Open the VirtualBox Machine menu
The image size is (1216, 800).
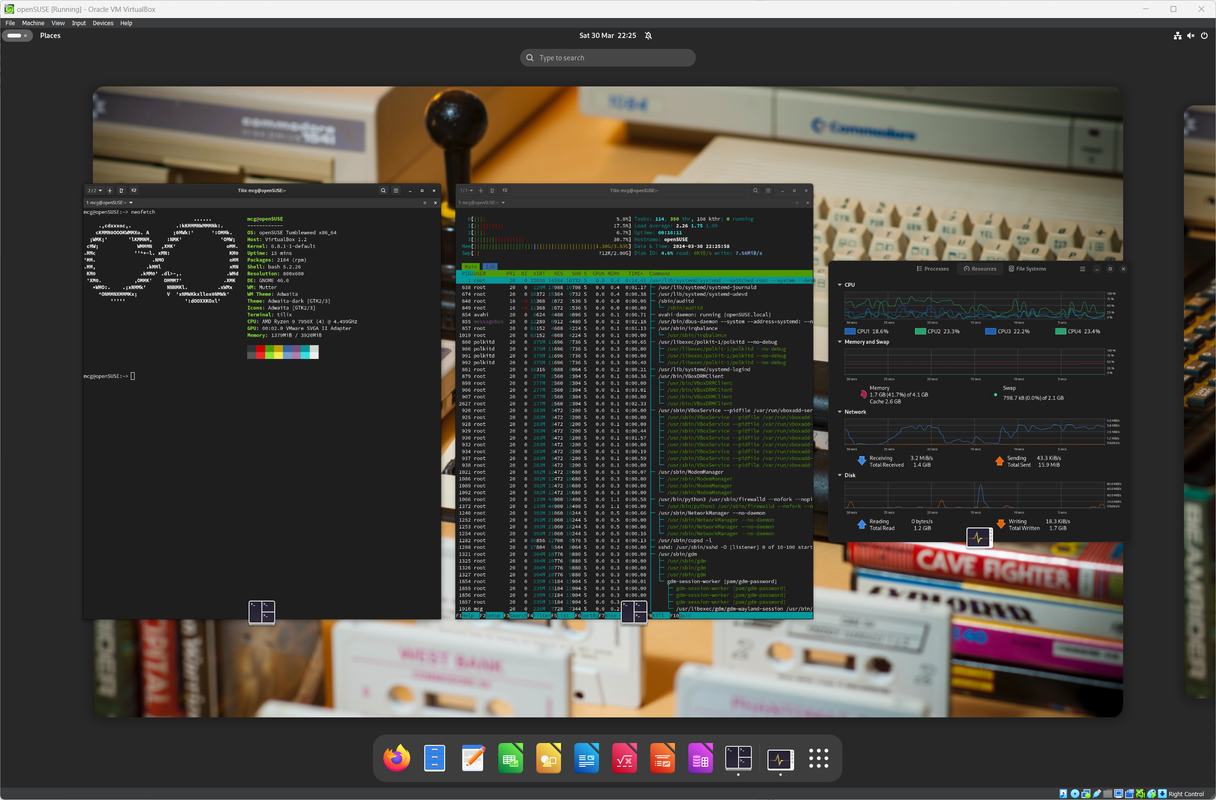tap(33, 22)
